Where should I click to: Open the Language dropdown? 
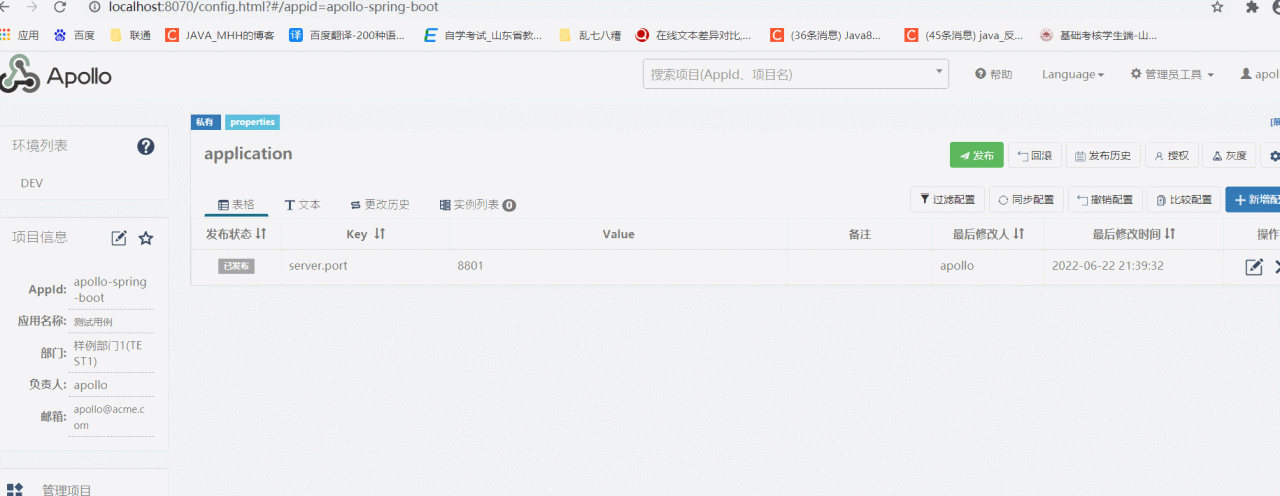pos(1073,74)
